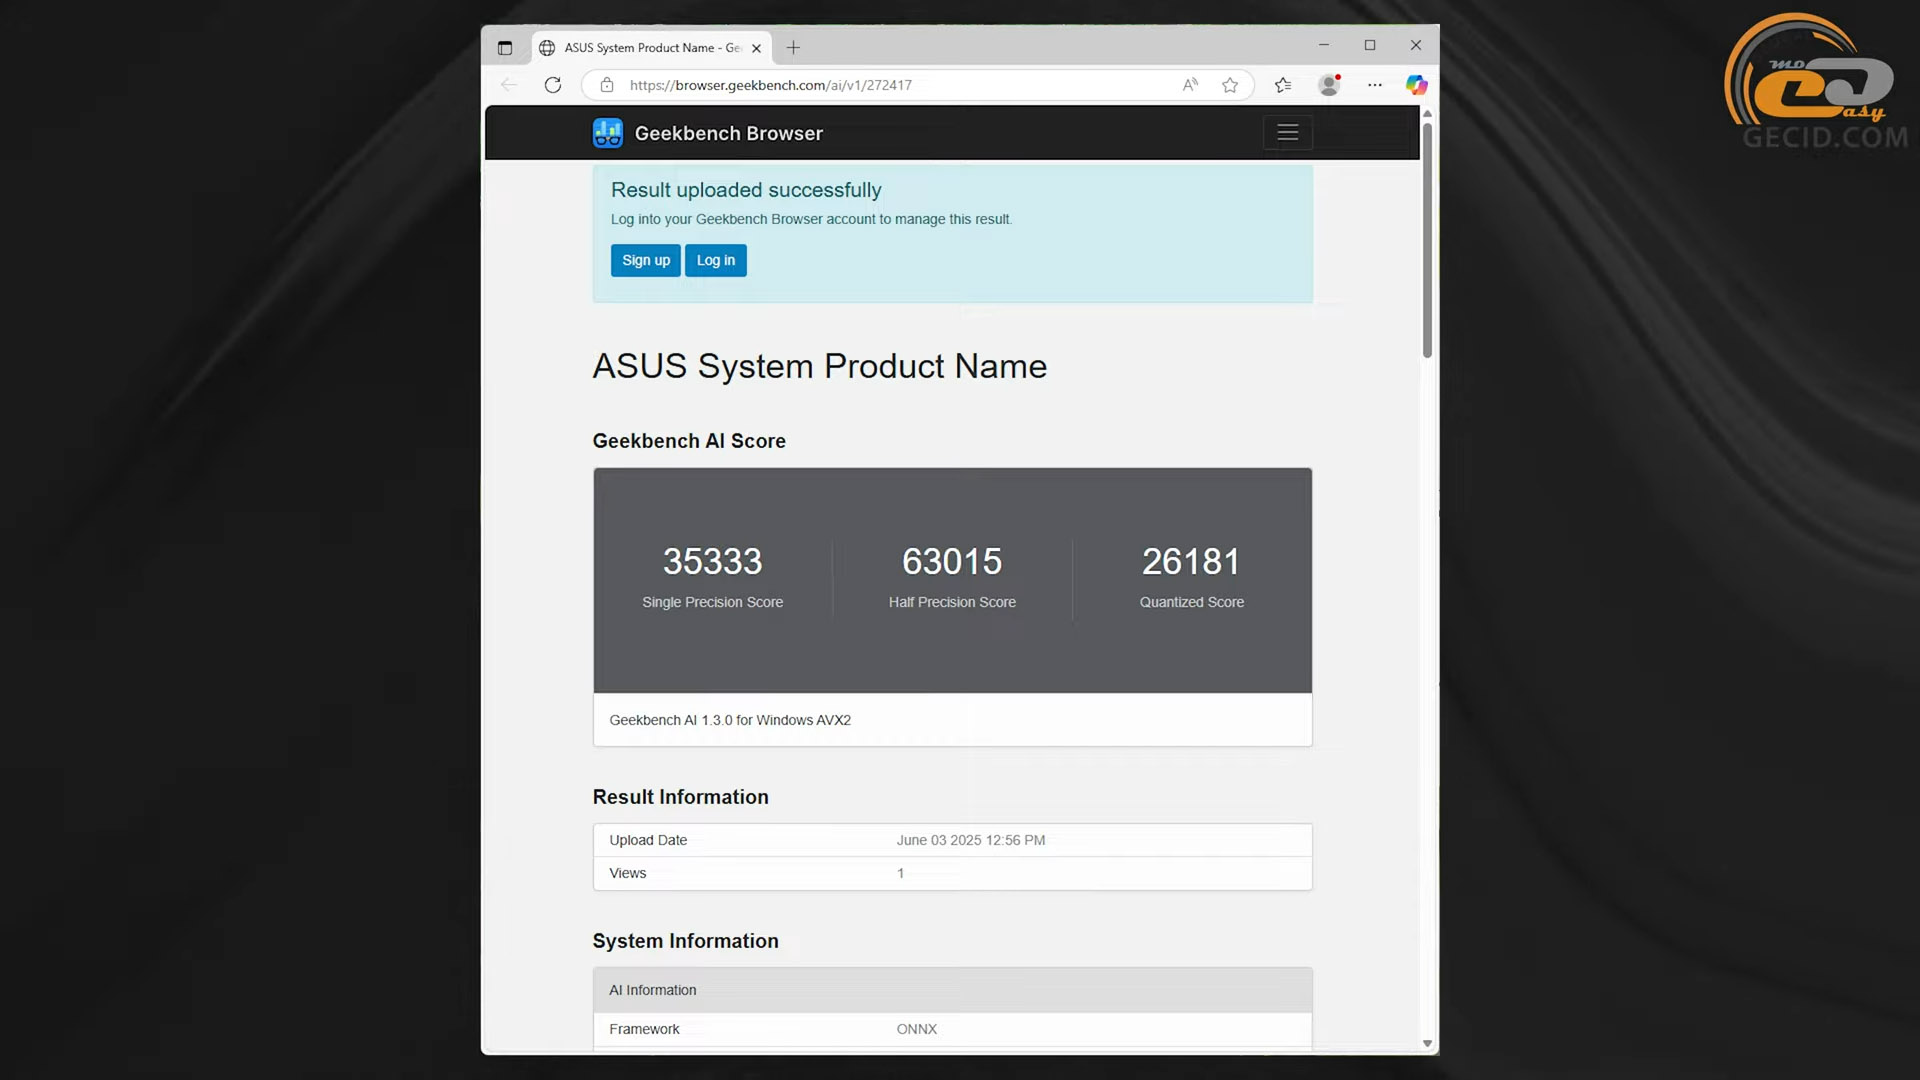
Task: Close the Edge browser window
Action: [x=1416, y=45]
